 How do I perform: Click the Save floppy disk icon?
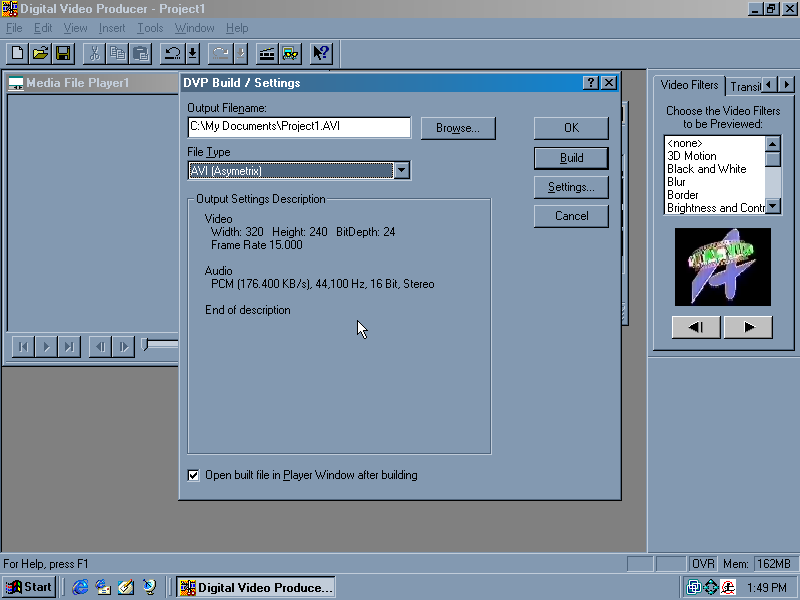pyautogui.click(x=63, y=53)
